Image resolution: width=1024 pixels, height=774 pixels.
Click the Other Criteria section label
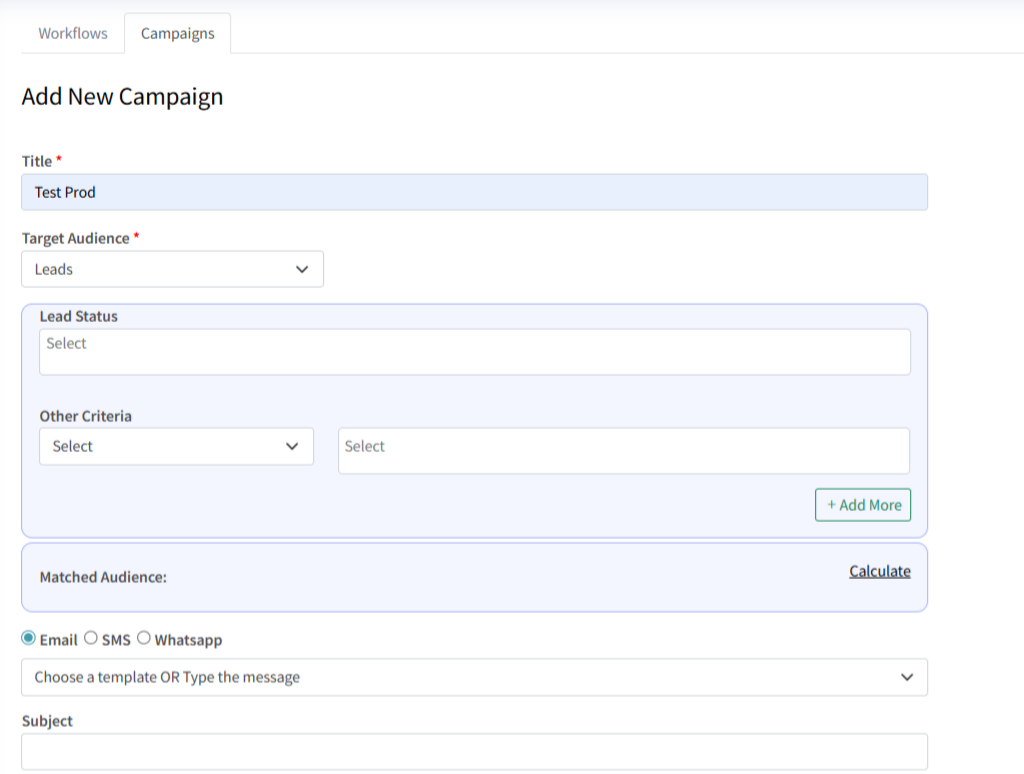click(x=85, y=416)
